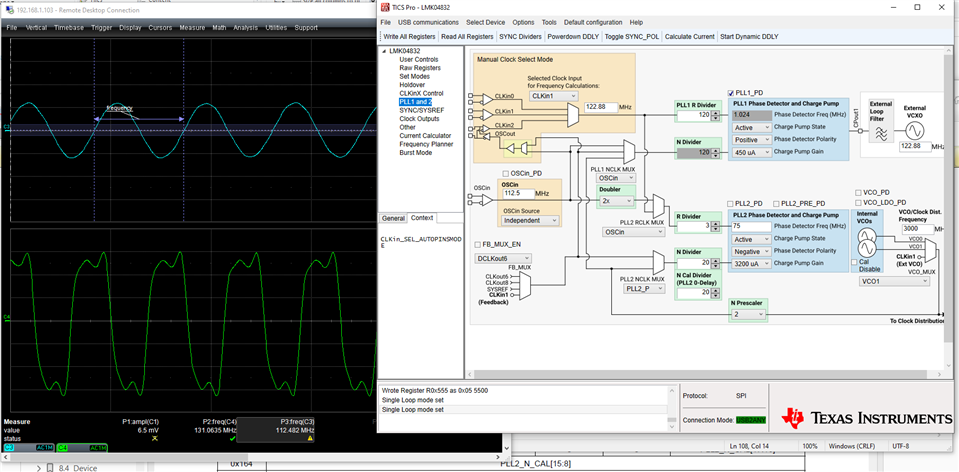Click Calculate Current button
This screenshot has height=472, width=959.
pyautogui.click(x=689, y=37)
